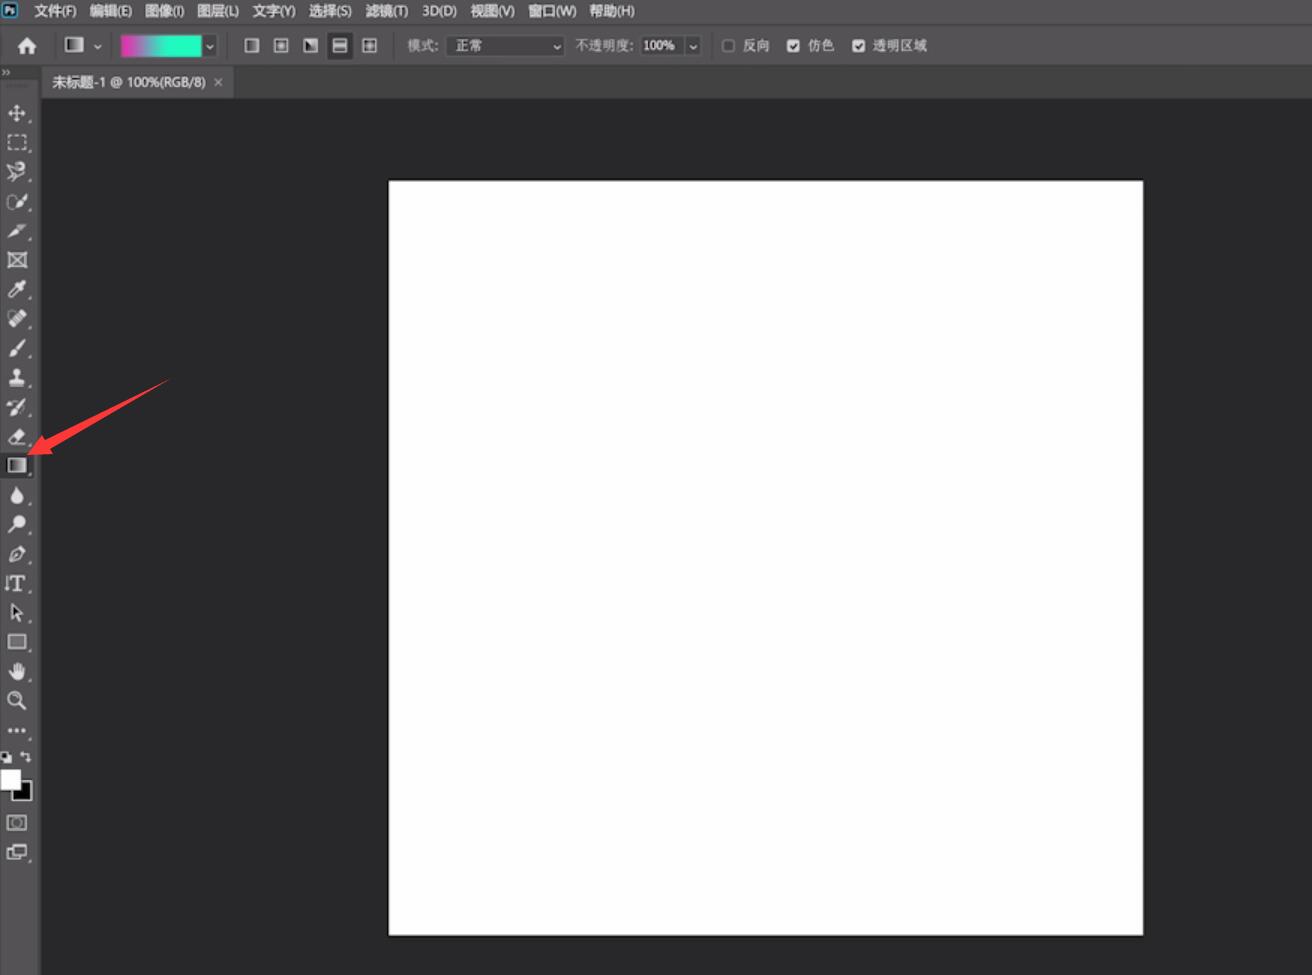Select the History Brush tool

(17, 407)
